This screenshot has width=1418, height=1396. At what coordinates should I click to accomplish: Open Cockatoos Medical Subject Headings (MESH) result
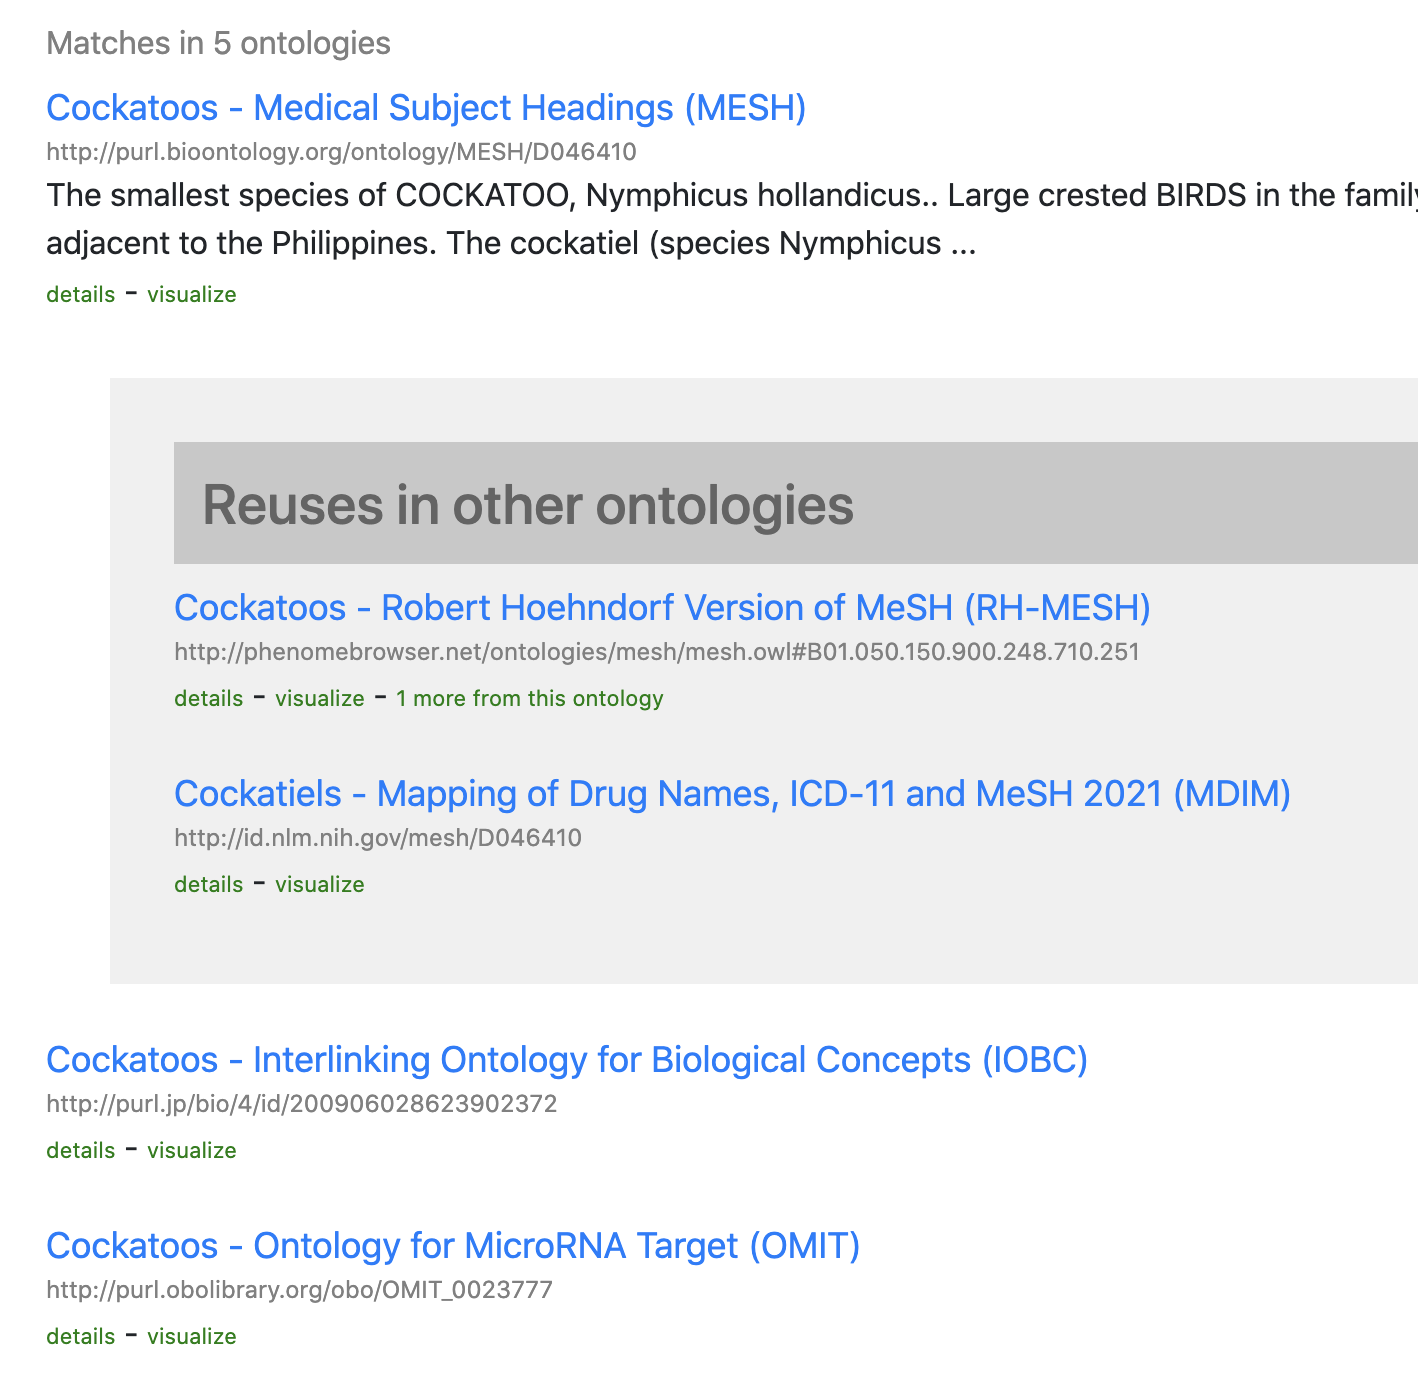tap(426, 108)
